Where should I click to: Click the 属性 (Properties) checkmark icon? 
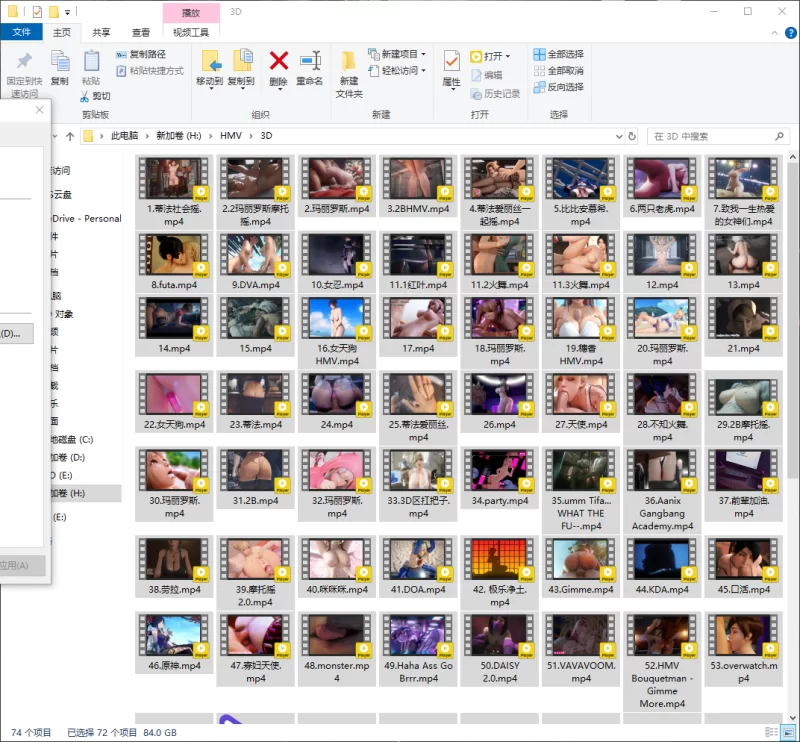click(451, 61)
